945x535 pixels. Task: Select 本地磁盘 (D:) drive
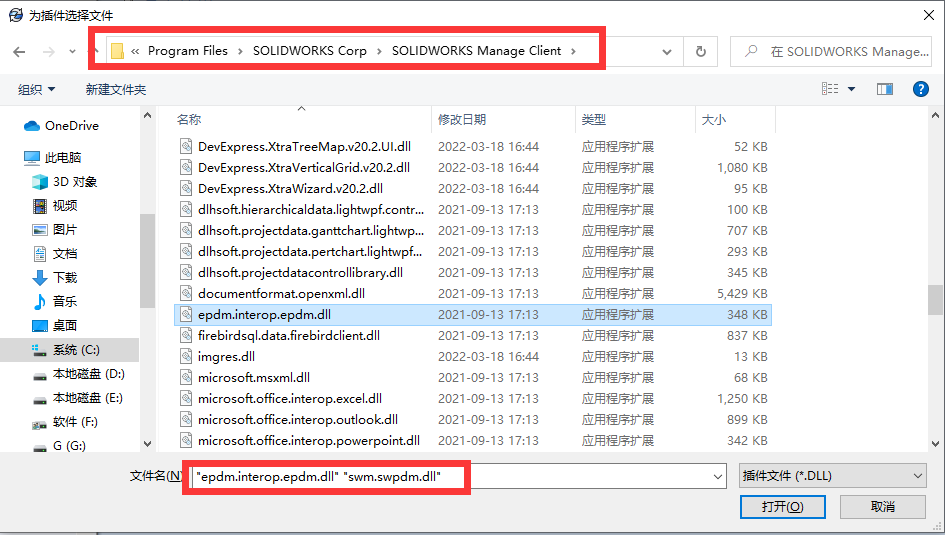pos(78,374)
